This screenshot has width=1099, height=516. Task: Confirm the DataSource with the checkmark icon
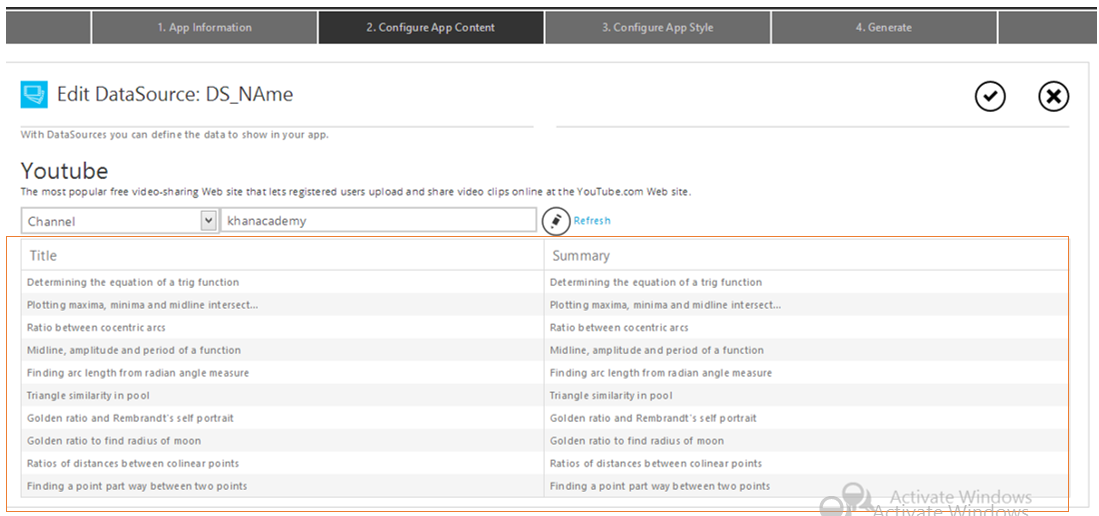[x=990, y=97]
